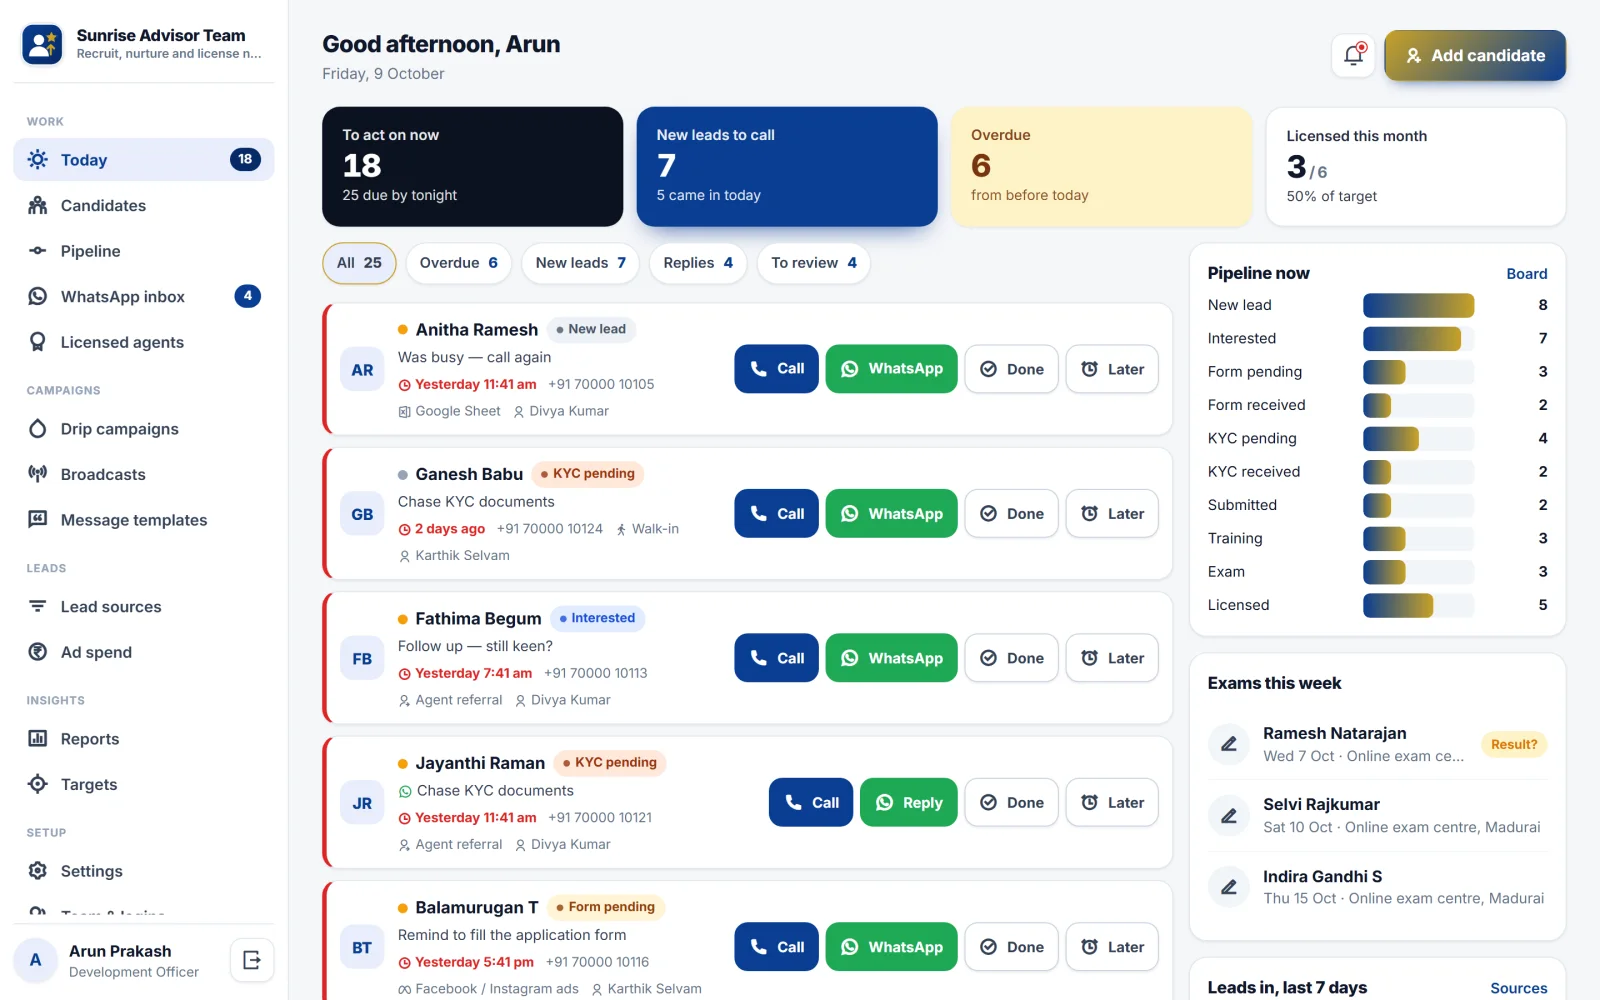The height and width of the screenshot is (1000, 1600).
Task: Open Broadcasts from the sidebar
Action: click(x=143, y=474)
